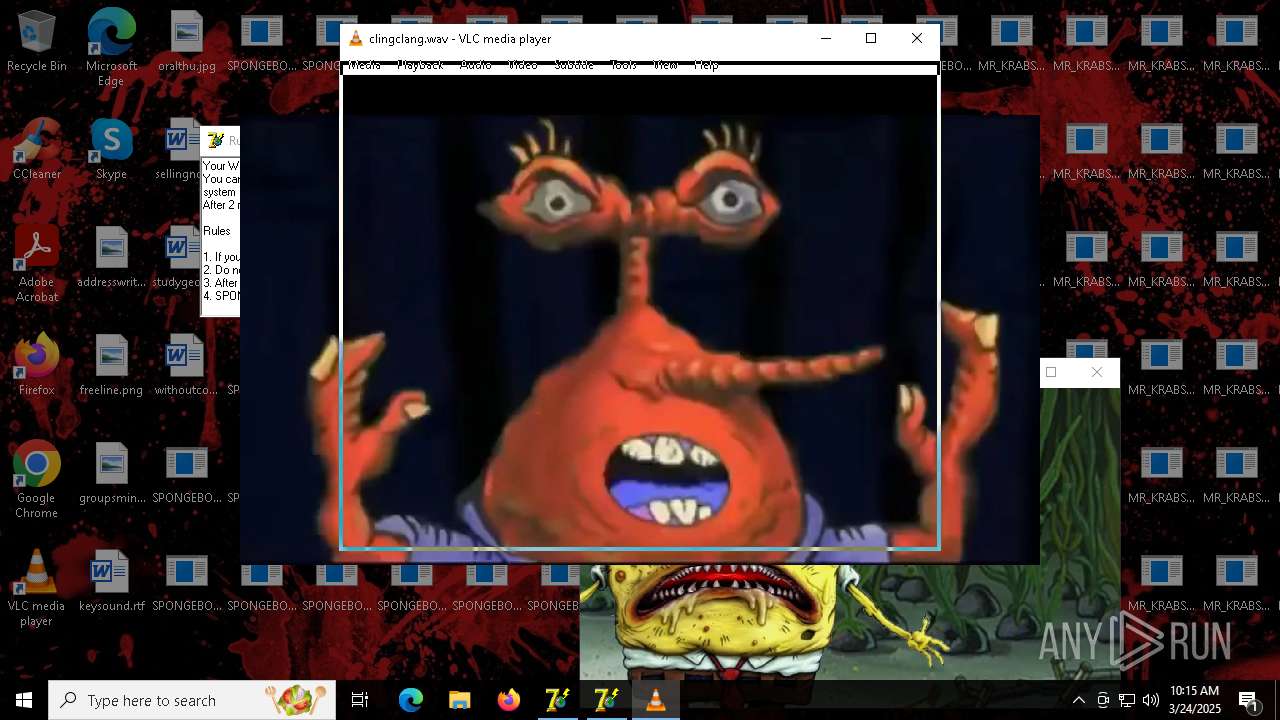The image size is (1280, 720).
Task: Open Task View from the taskbar
Action: 360,700
